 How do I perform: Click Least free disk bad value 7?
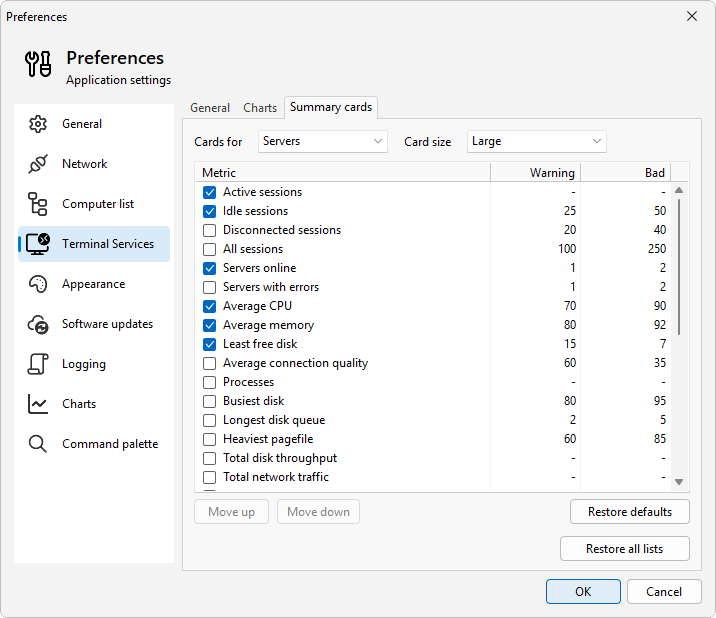663,344
